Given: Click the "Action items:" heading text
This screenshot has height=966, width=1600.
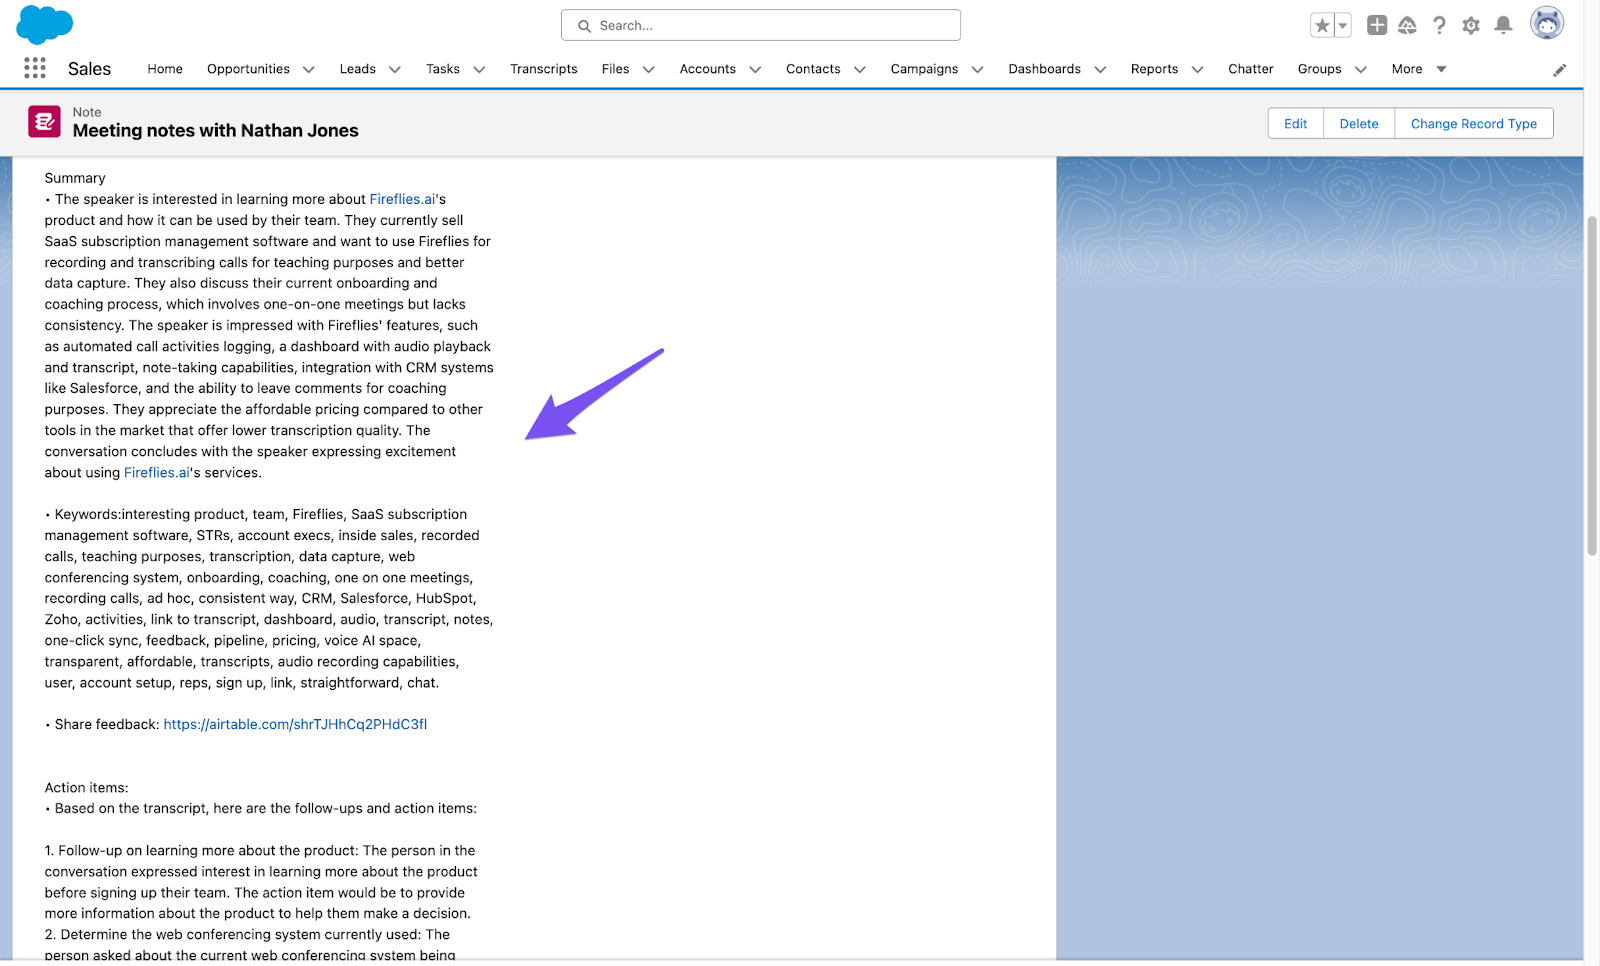Looking at the screenshot, I should pyautogui.click(x=86, y=787).
